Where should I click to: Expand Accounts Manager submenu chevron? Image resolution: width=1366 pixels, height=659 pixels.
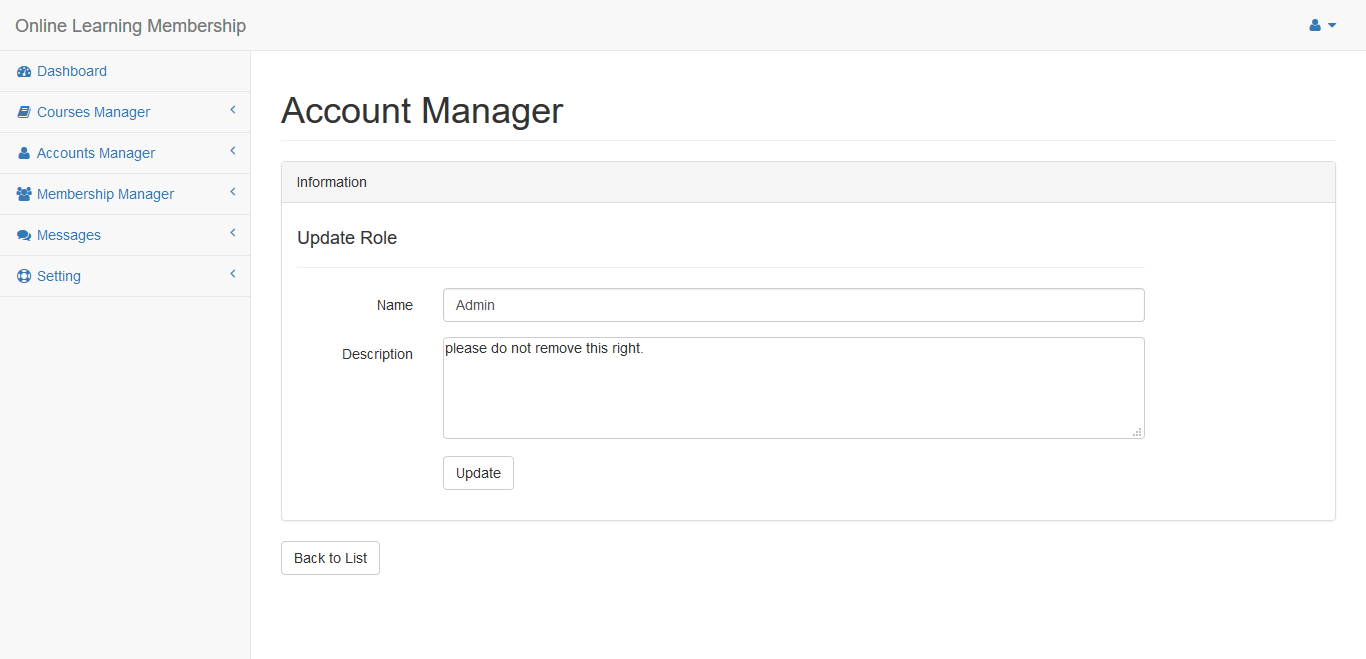(232, 151)
